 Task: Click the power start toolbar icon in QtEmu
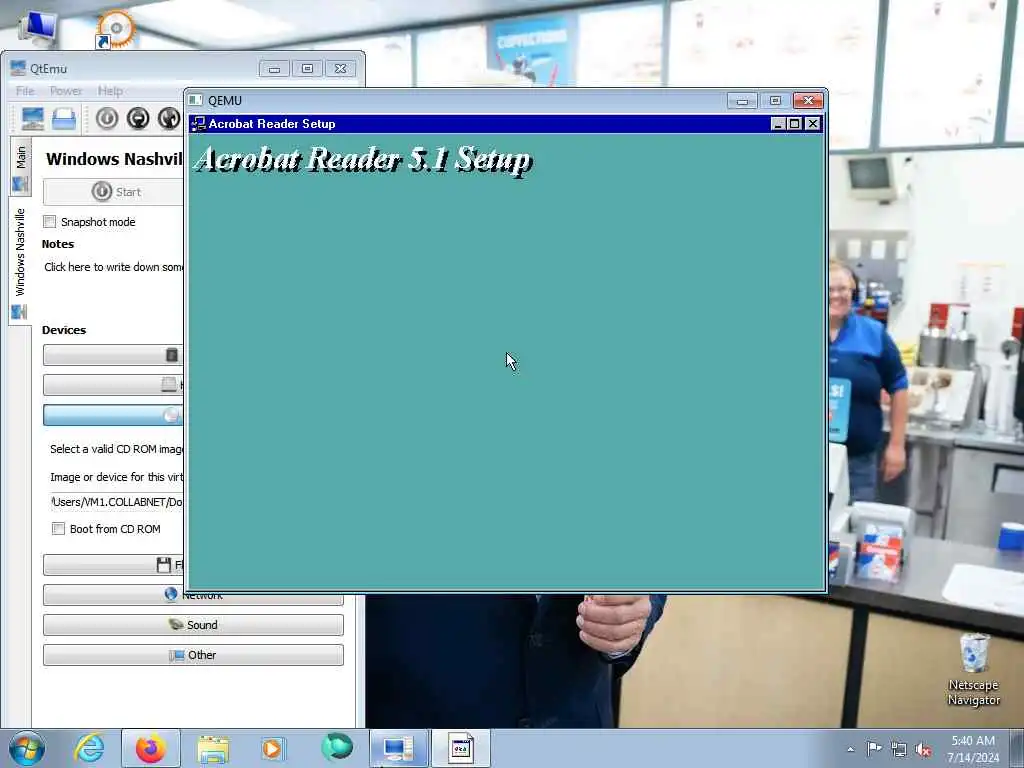click(107, 118)
